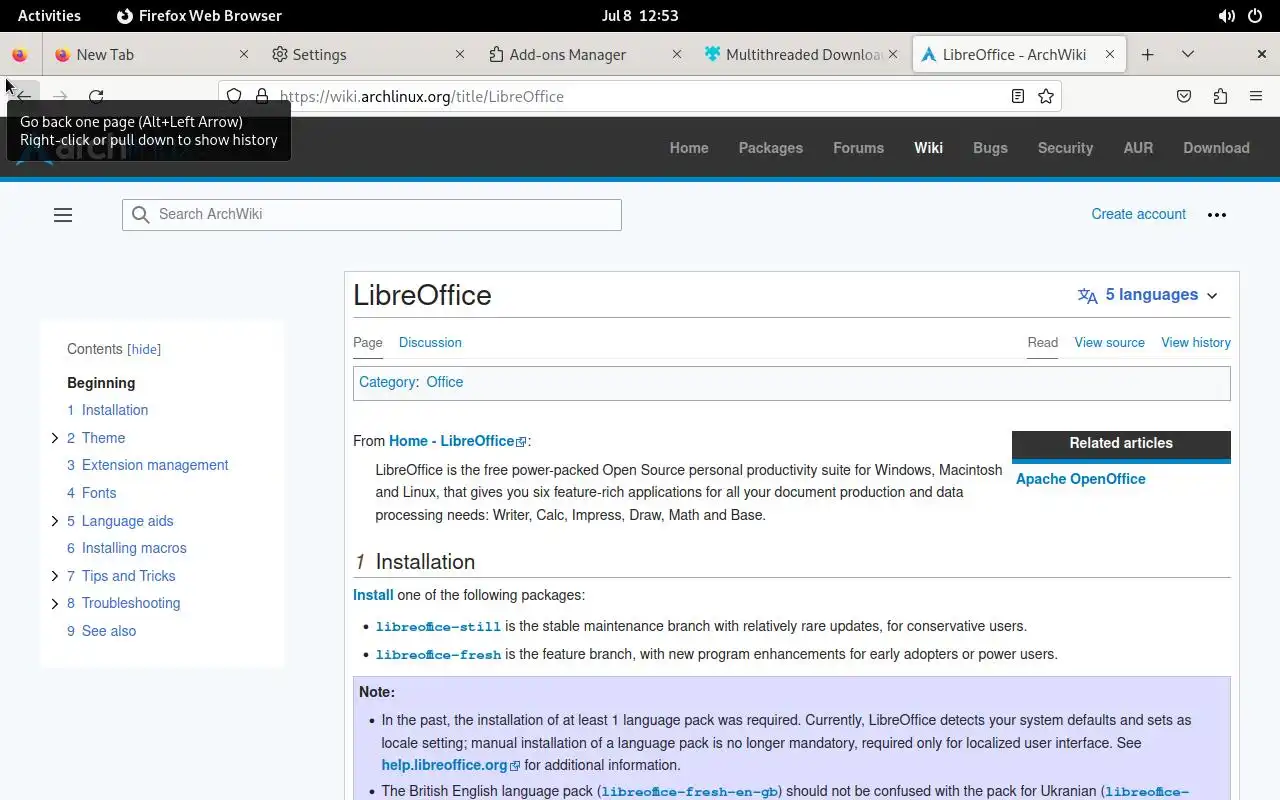Click the forward navigation arrow
The image size is (1280, 800).
(x=60, y=96)
